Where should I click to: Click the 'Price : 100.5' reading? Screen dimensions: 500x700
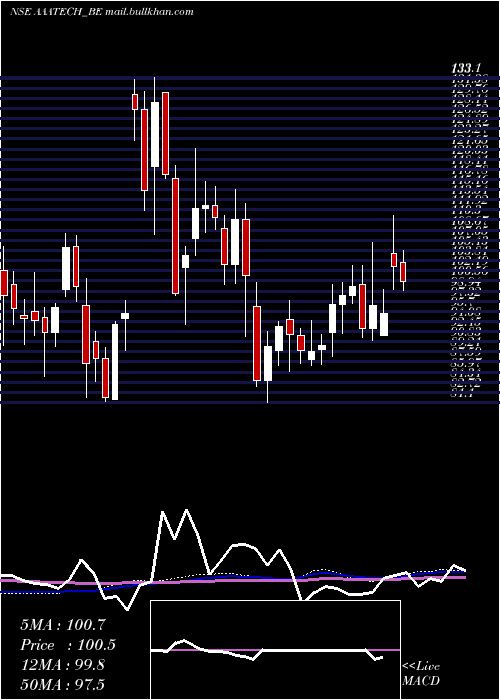coord(68,645)
